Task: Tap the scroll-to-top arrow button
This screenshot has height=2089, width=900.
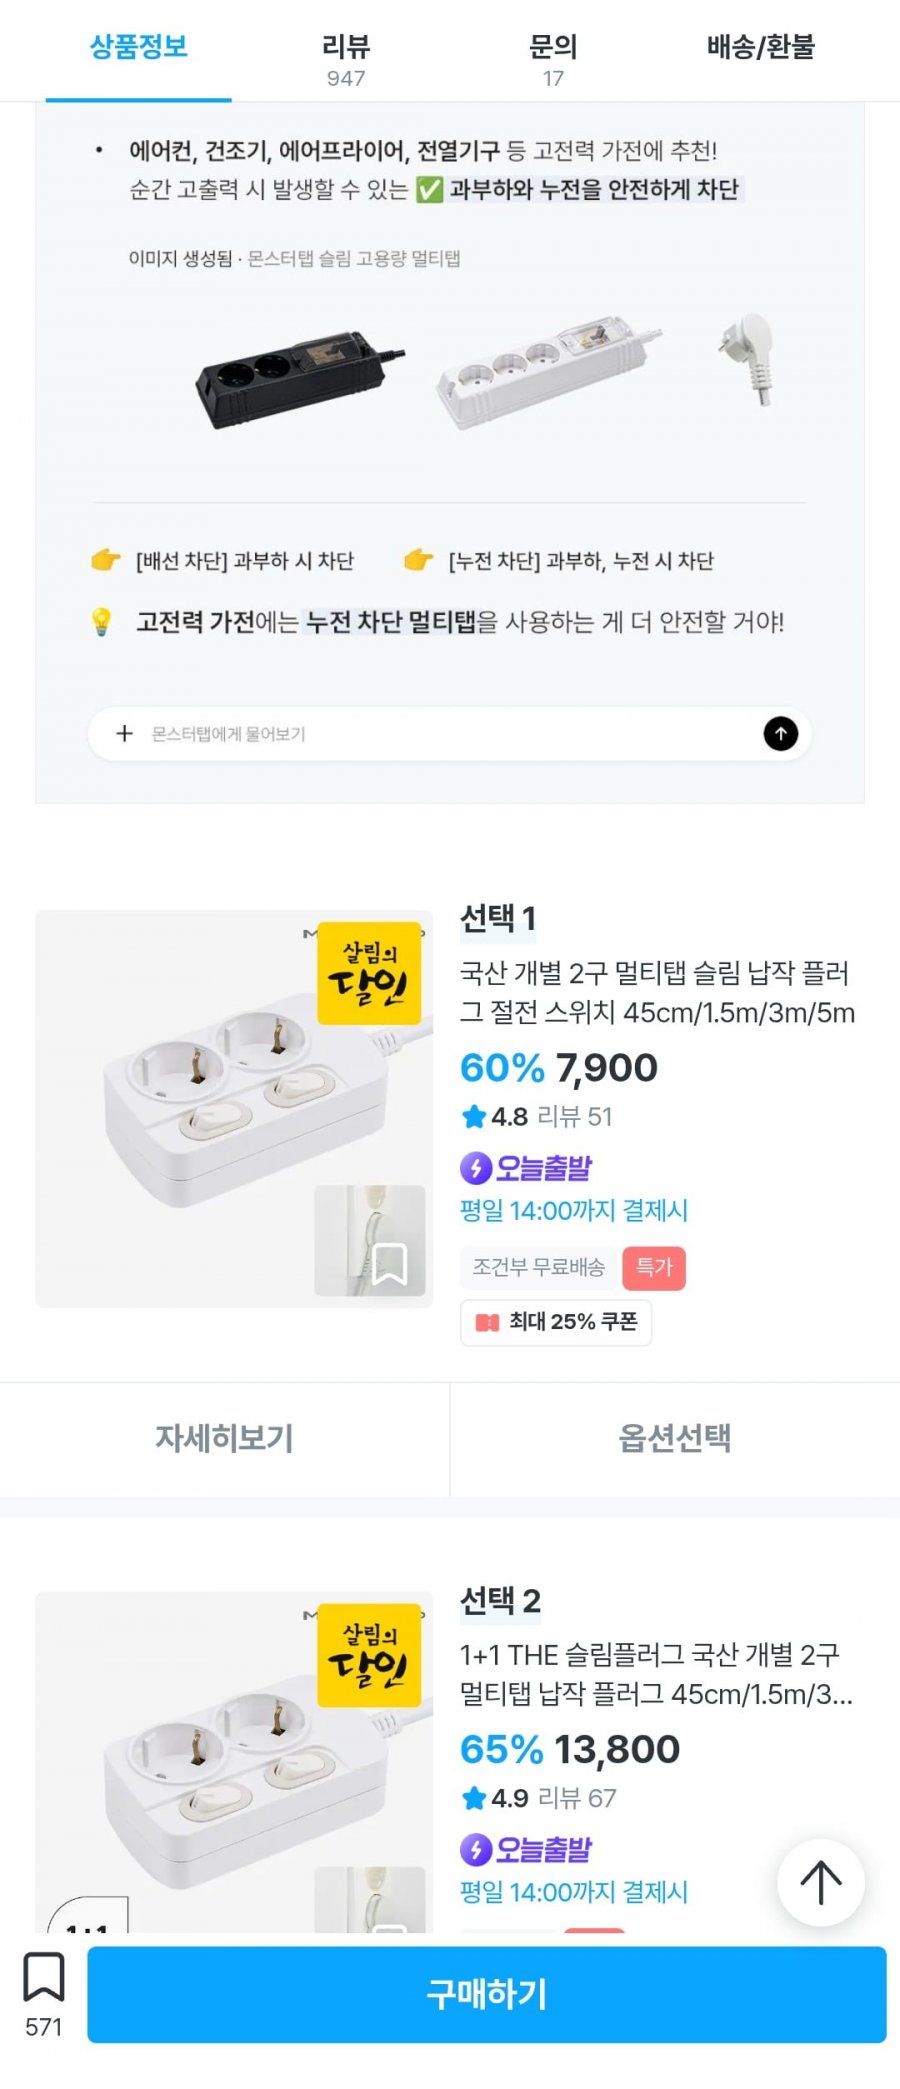Action: coord(821,1882)
